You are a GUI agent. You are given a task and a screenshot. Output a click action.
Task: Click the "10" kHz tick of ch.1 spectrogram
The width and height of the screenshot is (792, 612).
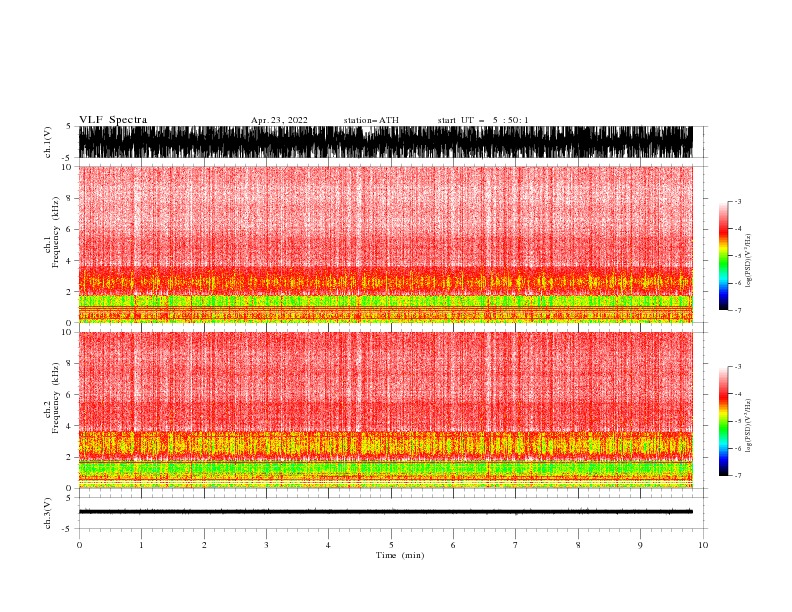[67, 167]
